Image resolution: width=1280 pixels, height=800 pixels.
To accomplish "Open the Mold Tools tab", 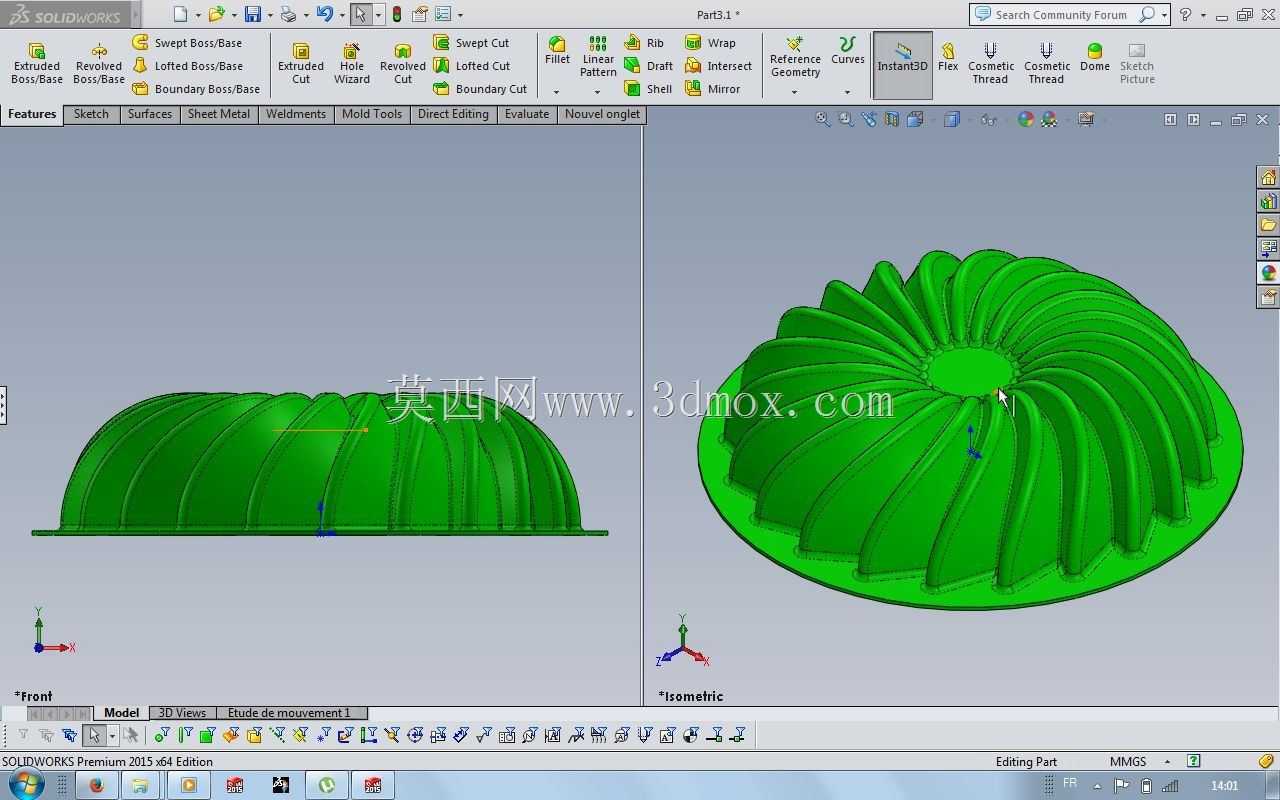I will point(372,114).
